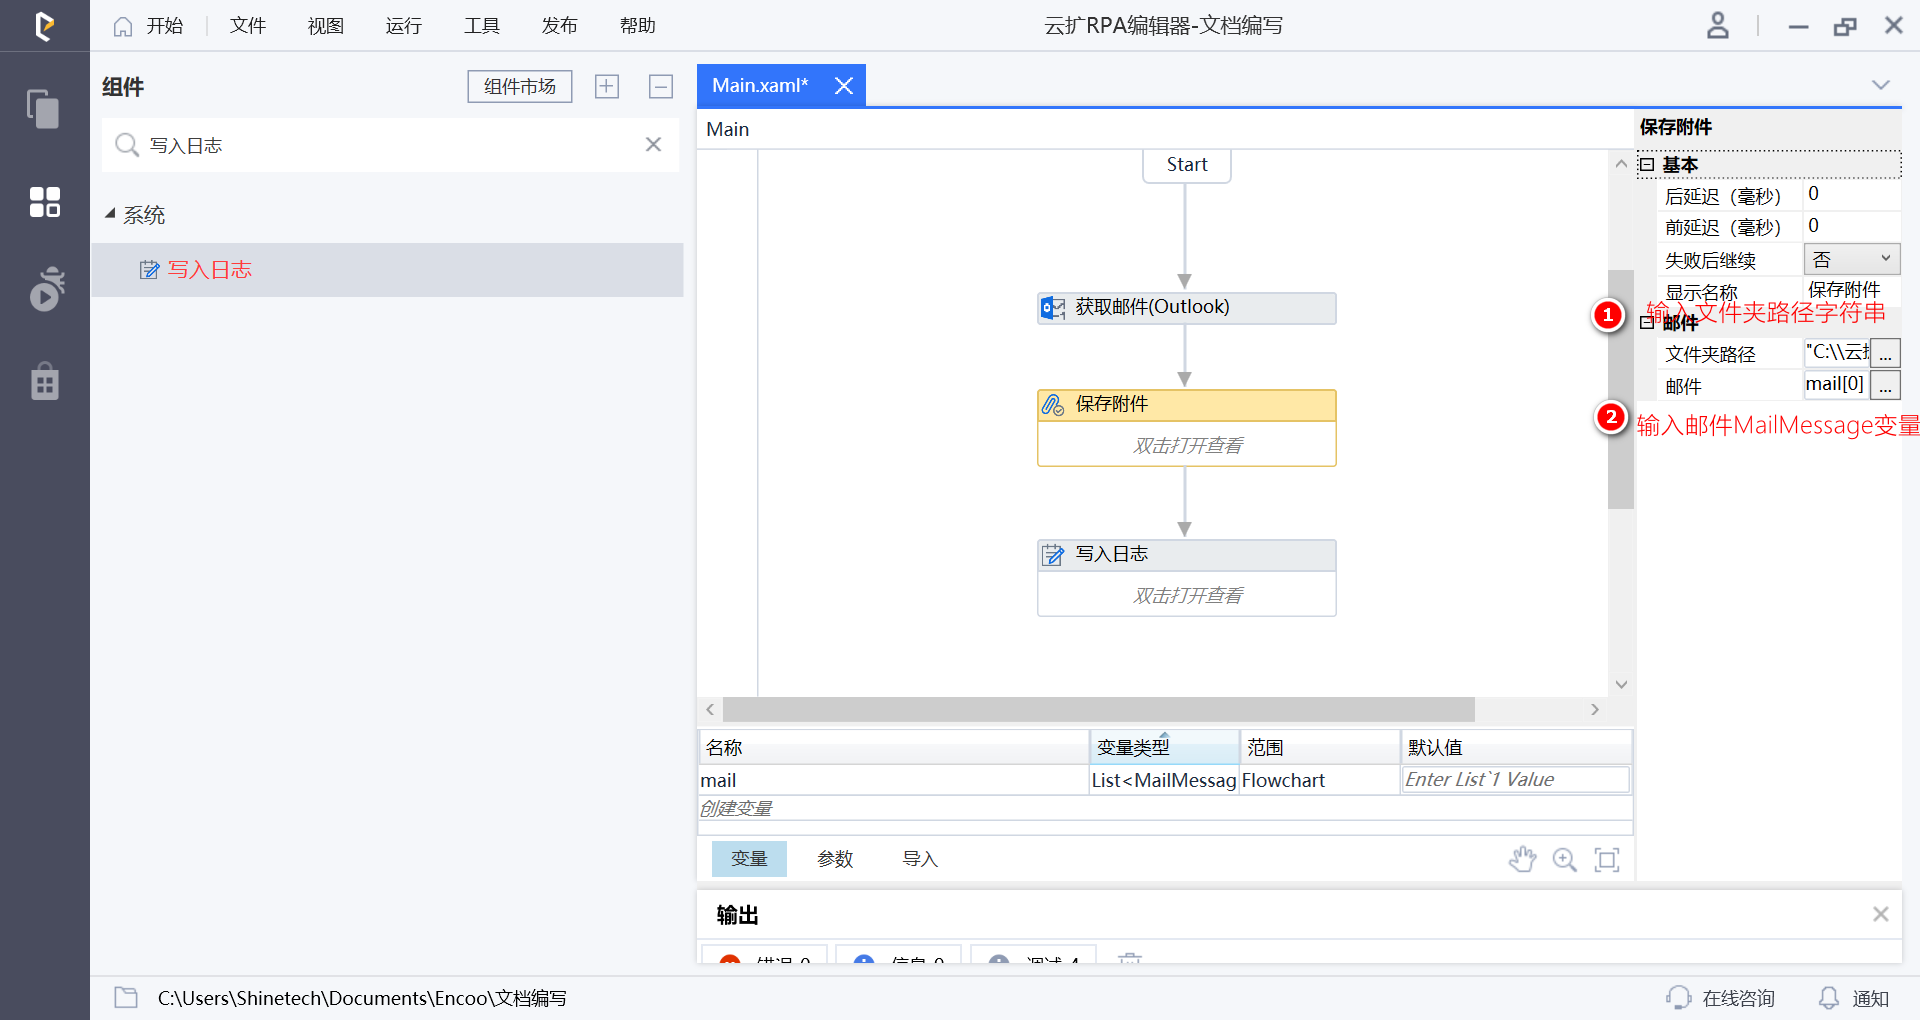Click the collapse-all minus icon in components panel
The height and width of the screenshot is (1020, 1920).
coord(661,86)
